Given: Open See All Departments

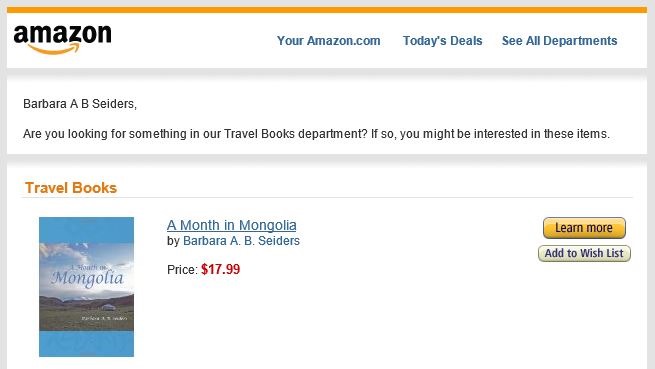Looking at the screenshot, I should tap(559, 41).
